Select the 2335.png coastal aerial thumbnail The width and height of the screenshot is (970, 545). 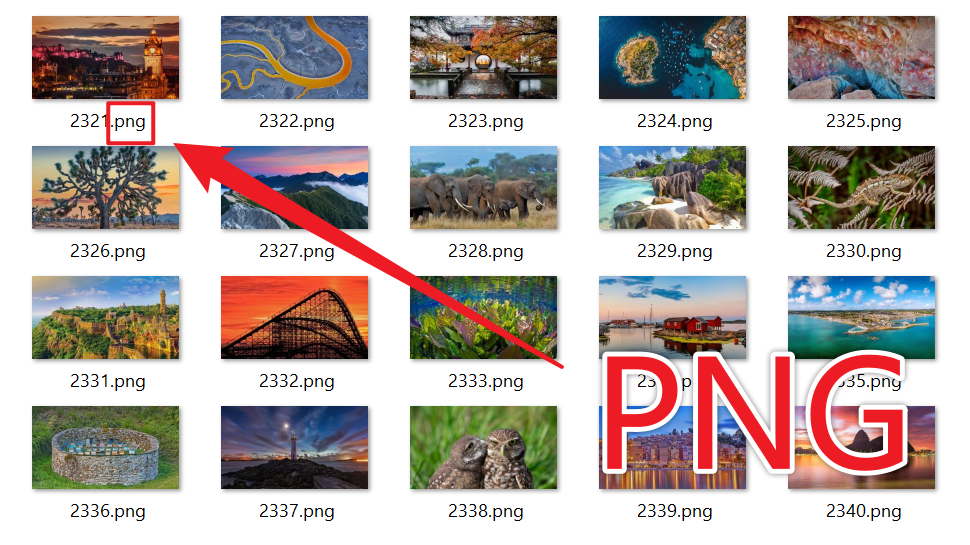[x=861, y=317]
